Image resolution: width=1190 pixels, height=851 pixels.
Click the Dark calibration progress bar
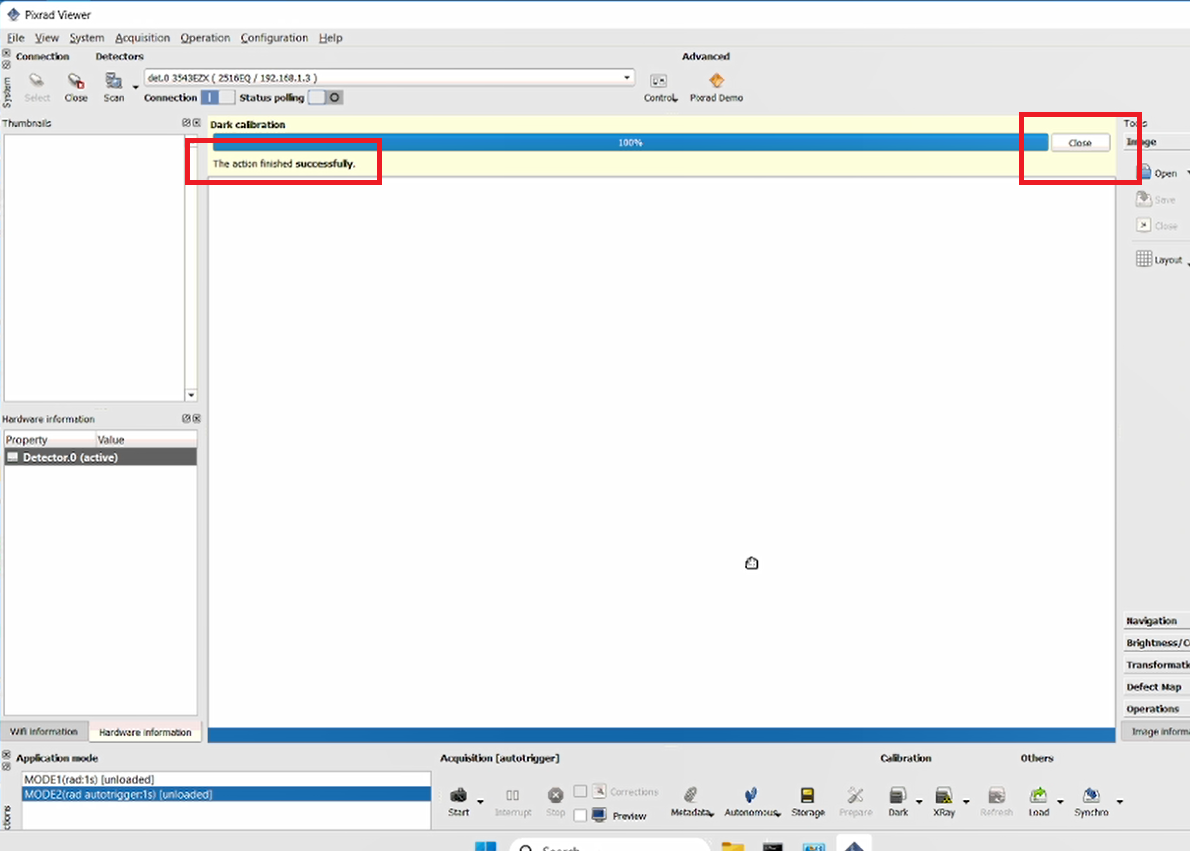click(x=630, y=142)
